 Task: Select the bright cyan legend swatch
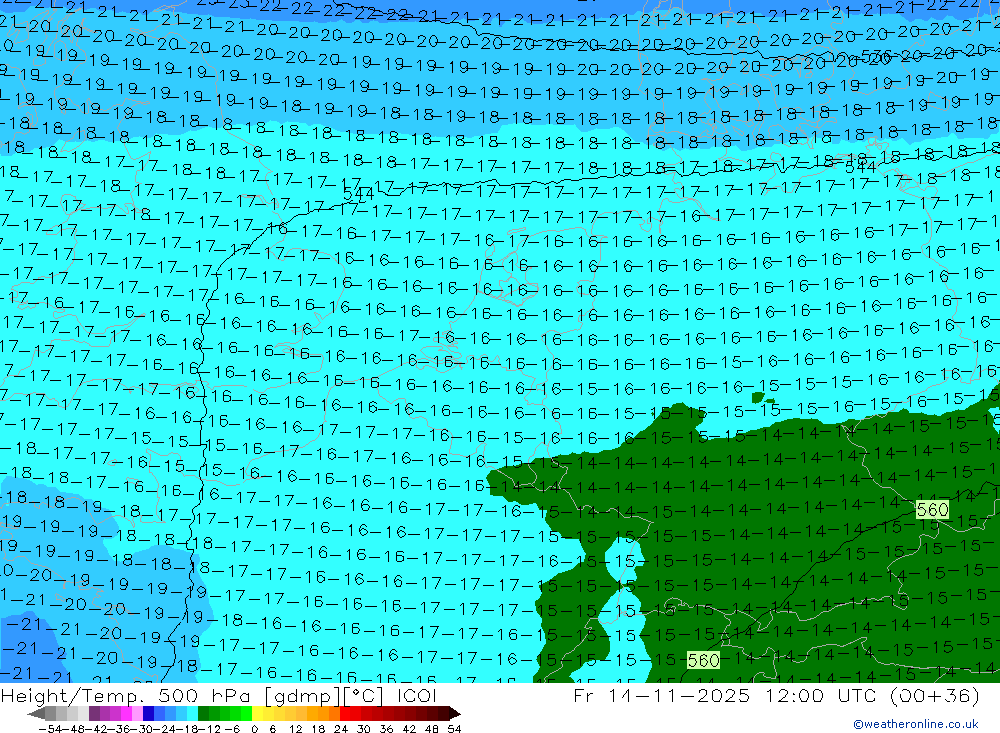point(192,713)
